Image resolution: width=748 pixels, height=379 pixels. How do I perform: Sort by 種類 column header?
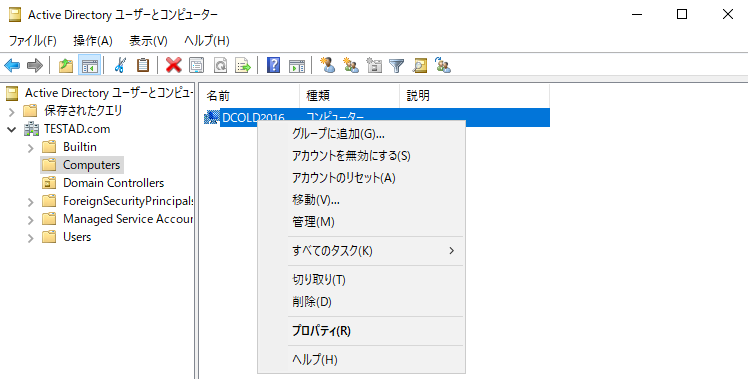(x=349, y=96)
